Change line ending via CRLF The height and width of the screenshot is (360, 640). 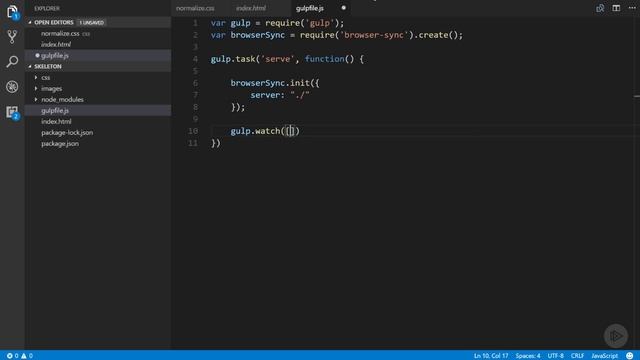pos(577,356)
